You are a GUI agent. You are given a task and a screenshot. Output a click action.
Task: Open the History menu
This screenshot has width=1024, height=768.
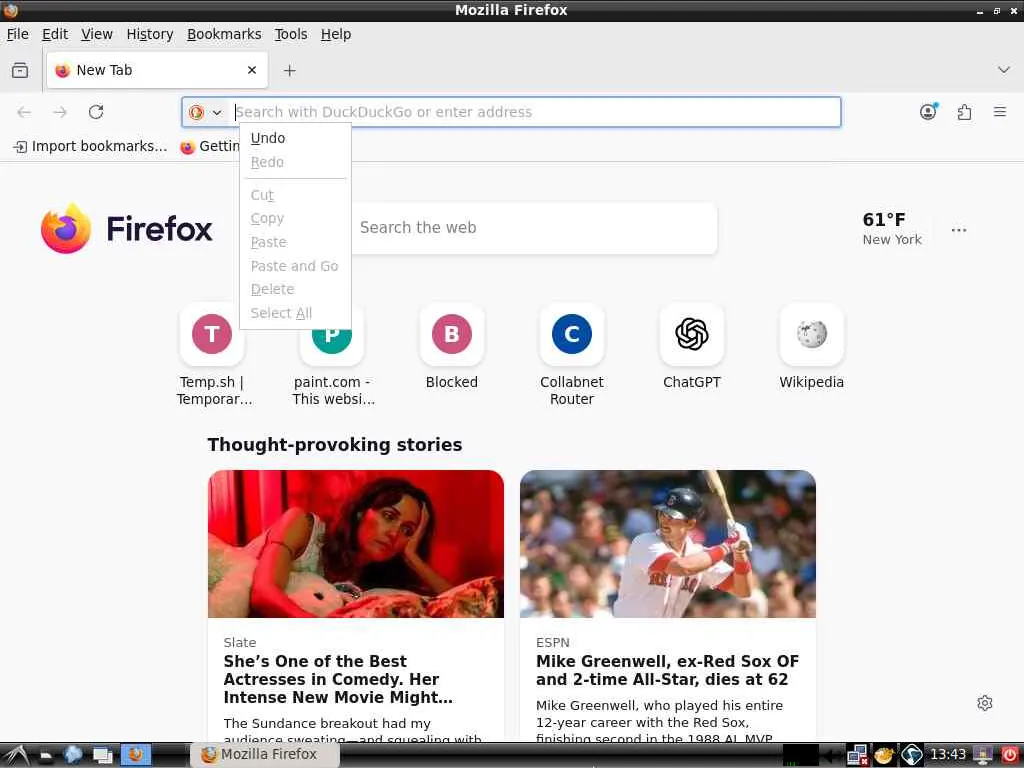click(x=150, y=34)
